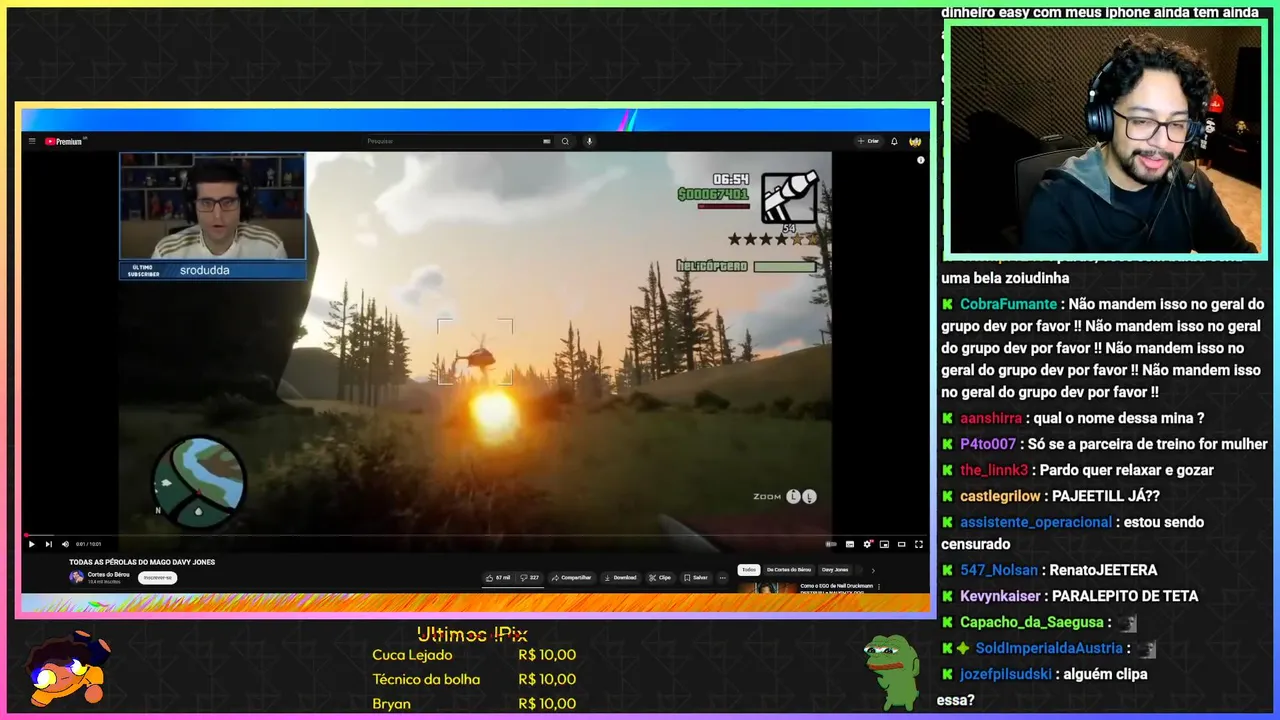Open Cortes do Béros channel name link
Image resolution: width=1280 pixels, height=720 pixels.
click(109, 574)
